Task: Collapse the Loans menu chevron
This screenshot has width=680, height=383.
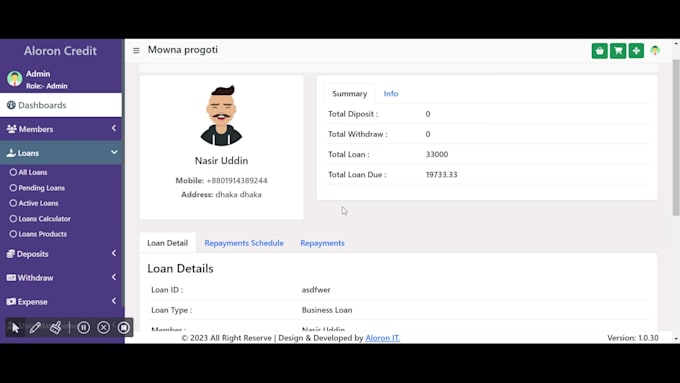Action: tap(114, 152)
